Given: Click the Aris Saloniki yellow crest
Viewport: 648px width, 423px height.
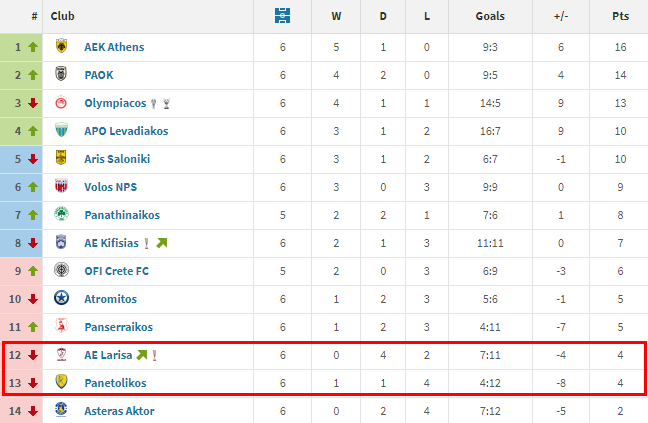Looking at the screenshot, I should tap(61, 159).
